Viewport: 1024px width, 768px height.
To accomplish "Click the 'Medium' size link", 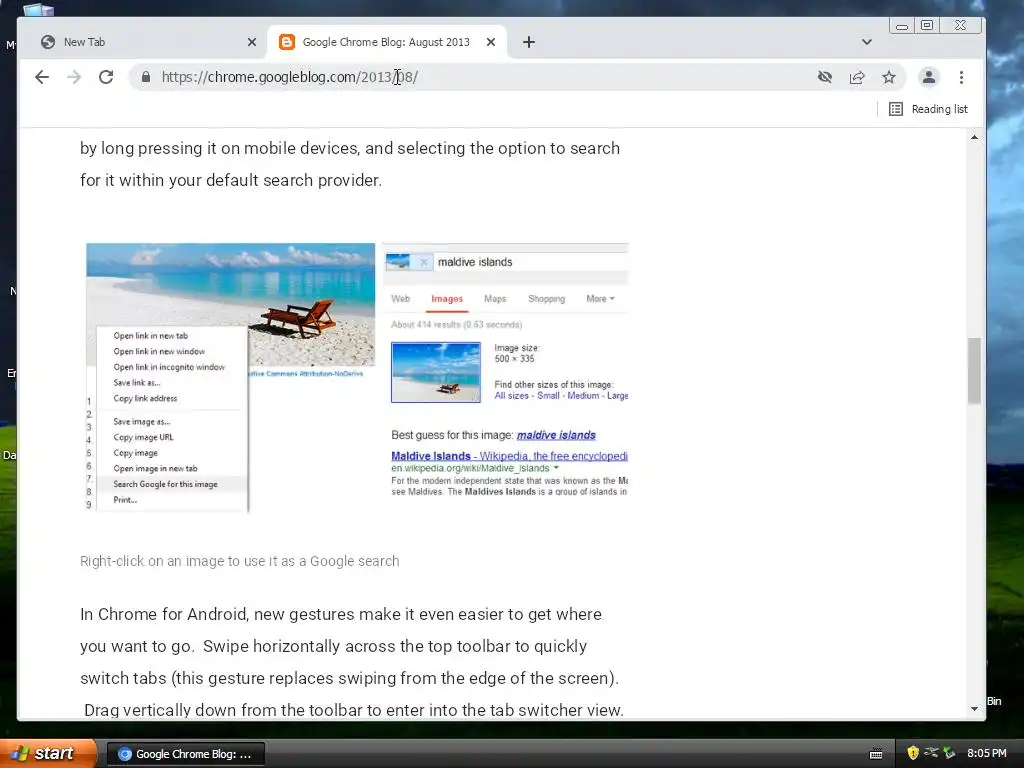I will coord(583,396).
